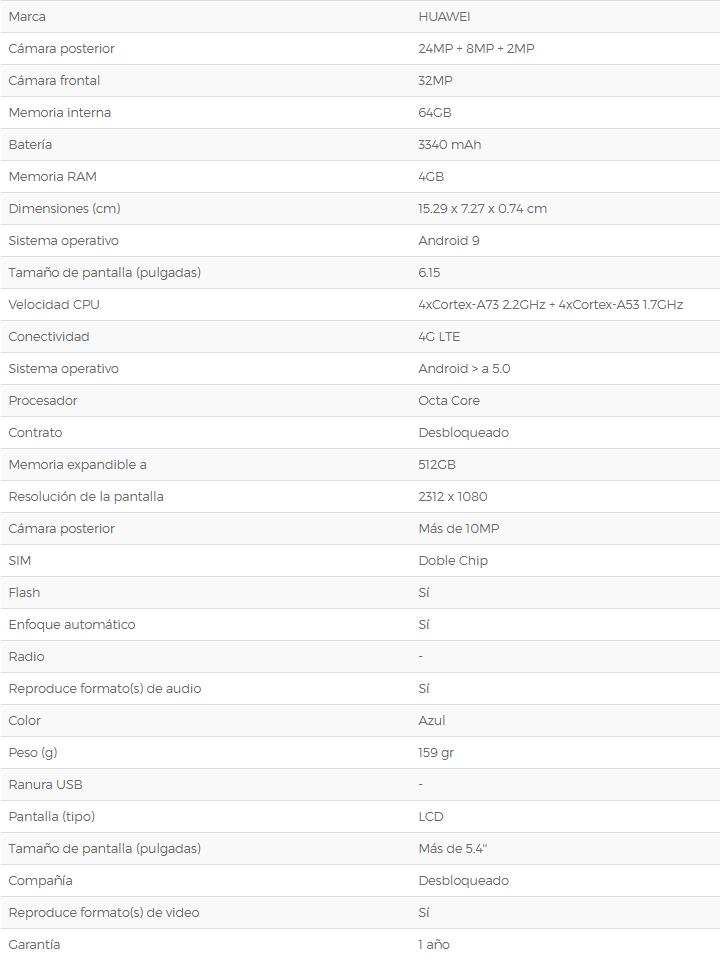The image size is (720, 967).
Task: Click the HUAWEI brand value
Action: tap(444, 17)
